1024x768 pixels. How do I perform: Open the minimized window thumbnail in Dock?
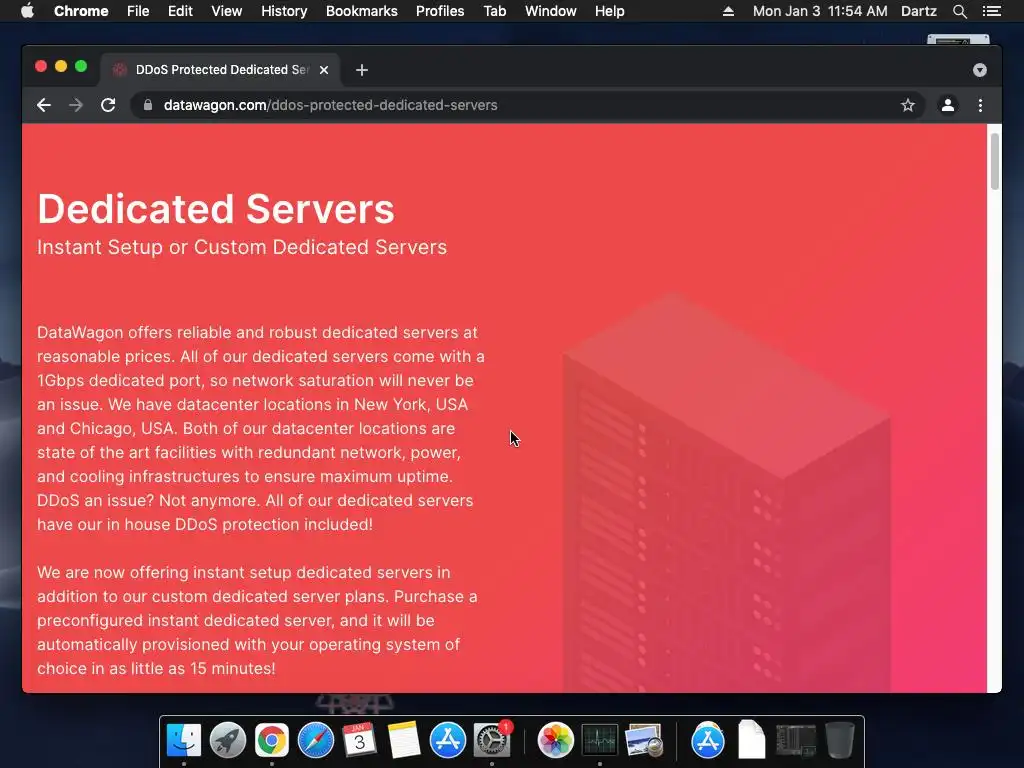[x=796, y=740]
